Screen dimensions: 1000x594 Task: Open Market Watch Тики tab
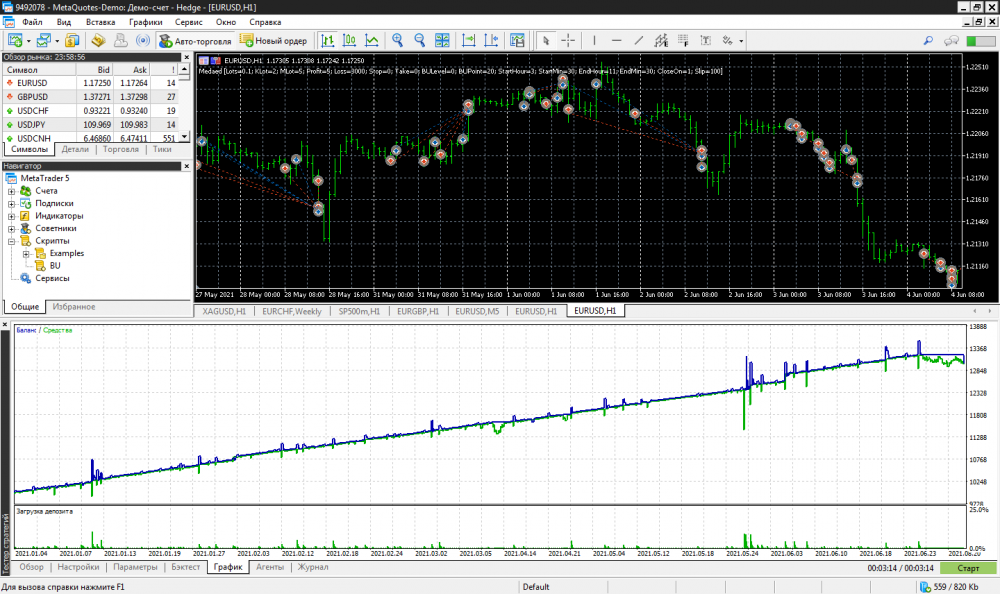(x=162, y=149)
